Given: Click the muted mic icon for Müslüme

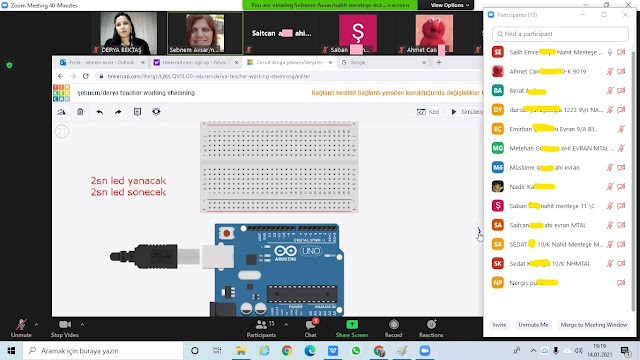Looking at the screenshot, I should [609, 167].
